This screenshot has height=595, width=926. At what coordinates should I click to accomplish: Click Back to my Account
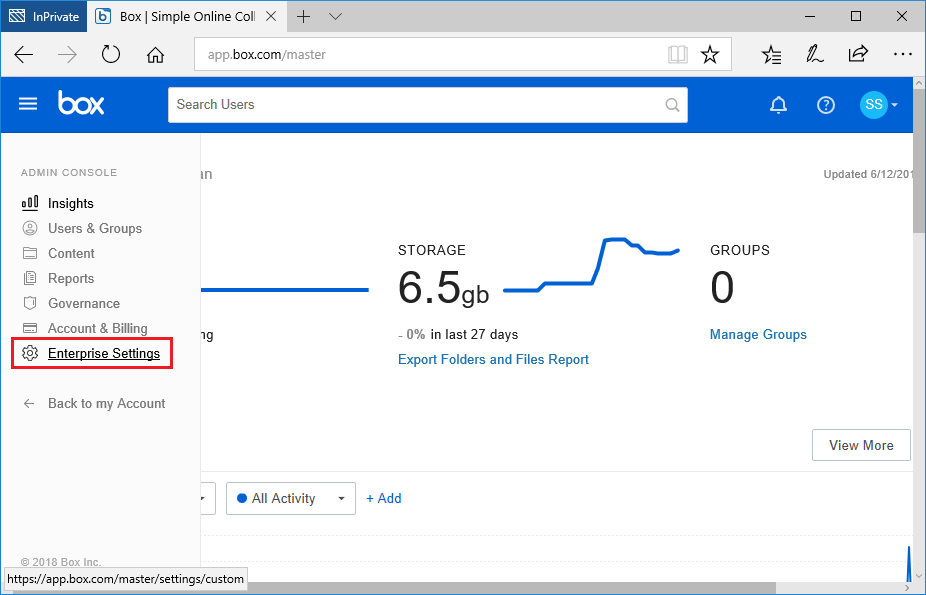106,404
